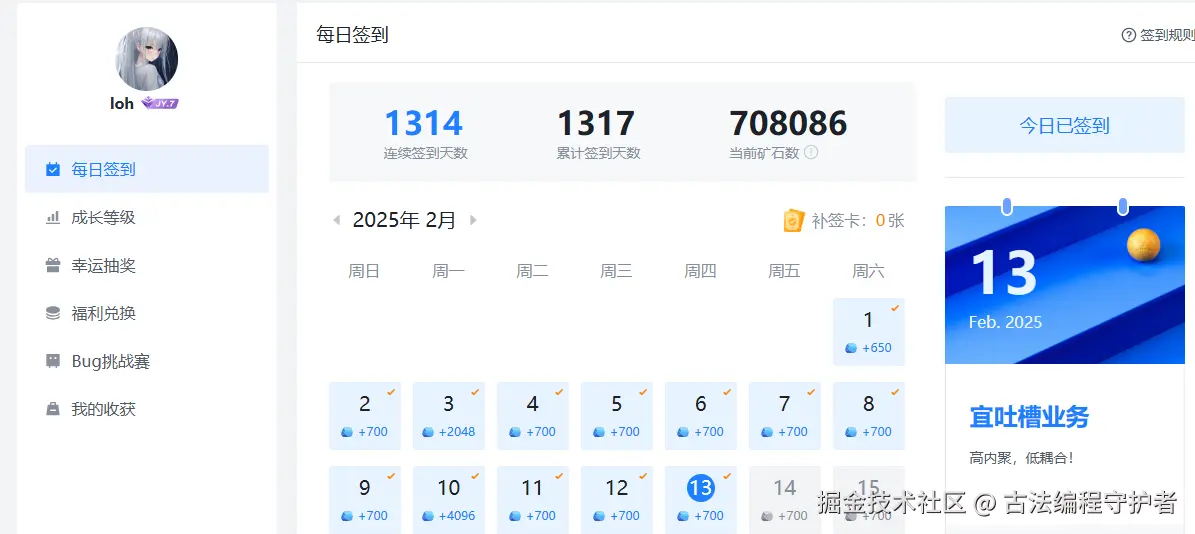Select calendar day 2 cell
Viewport: 1195px width, 534px height.
[x=365, y=416]
